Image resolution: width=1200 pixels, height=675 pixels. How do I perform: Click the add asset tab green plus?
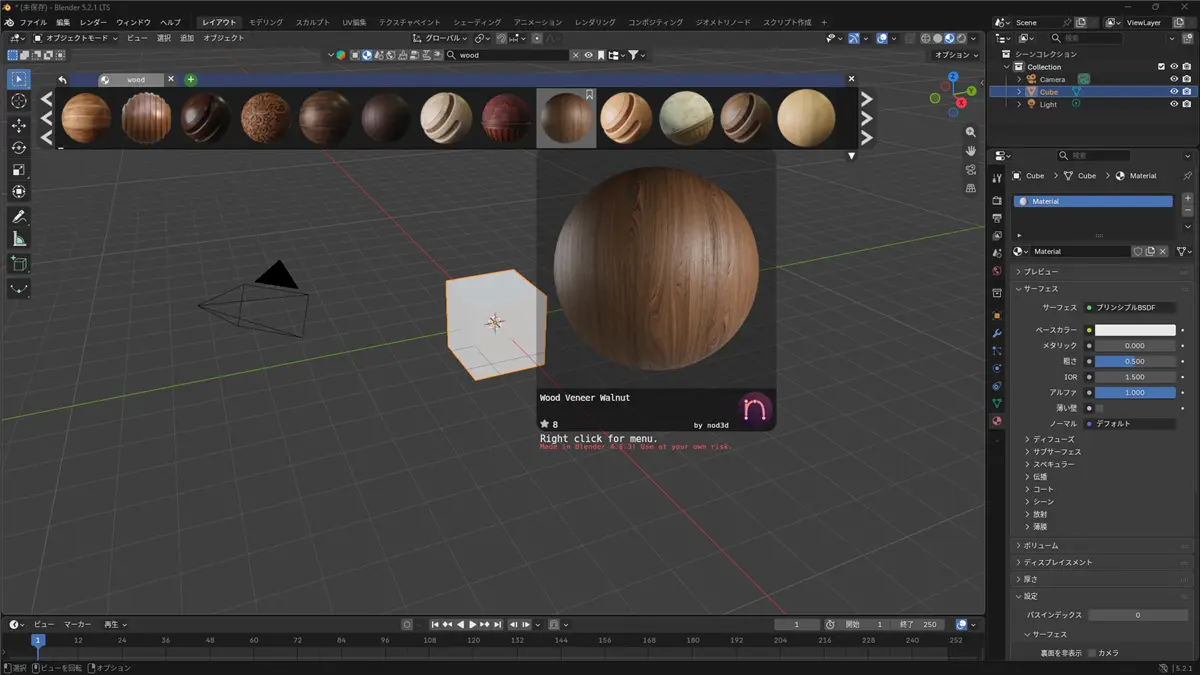pyautogui.click(x=190, y=79)
